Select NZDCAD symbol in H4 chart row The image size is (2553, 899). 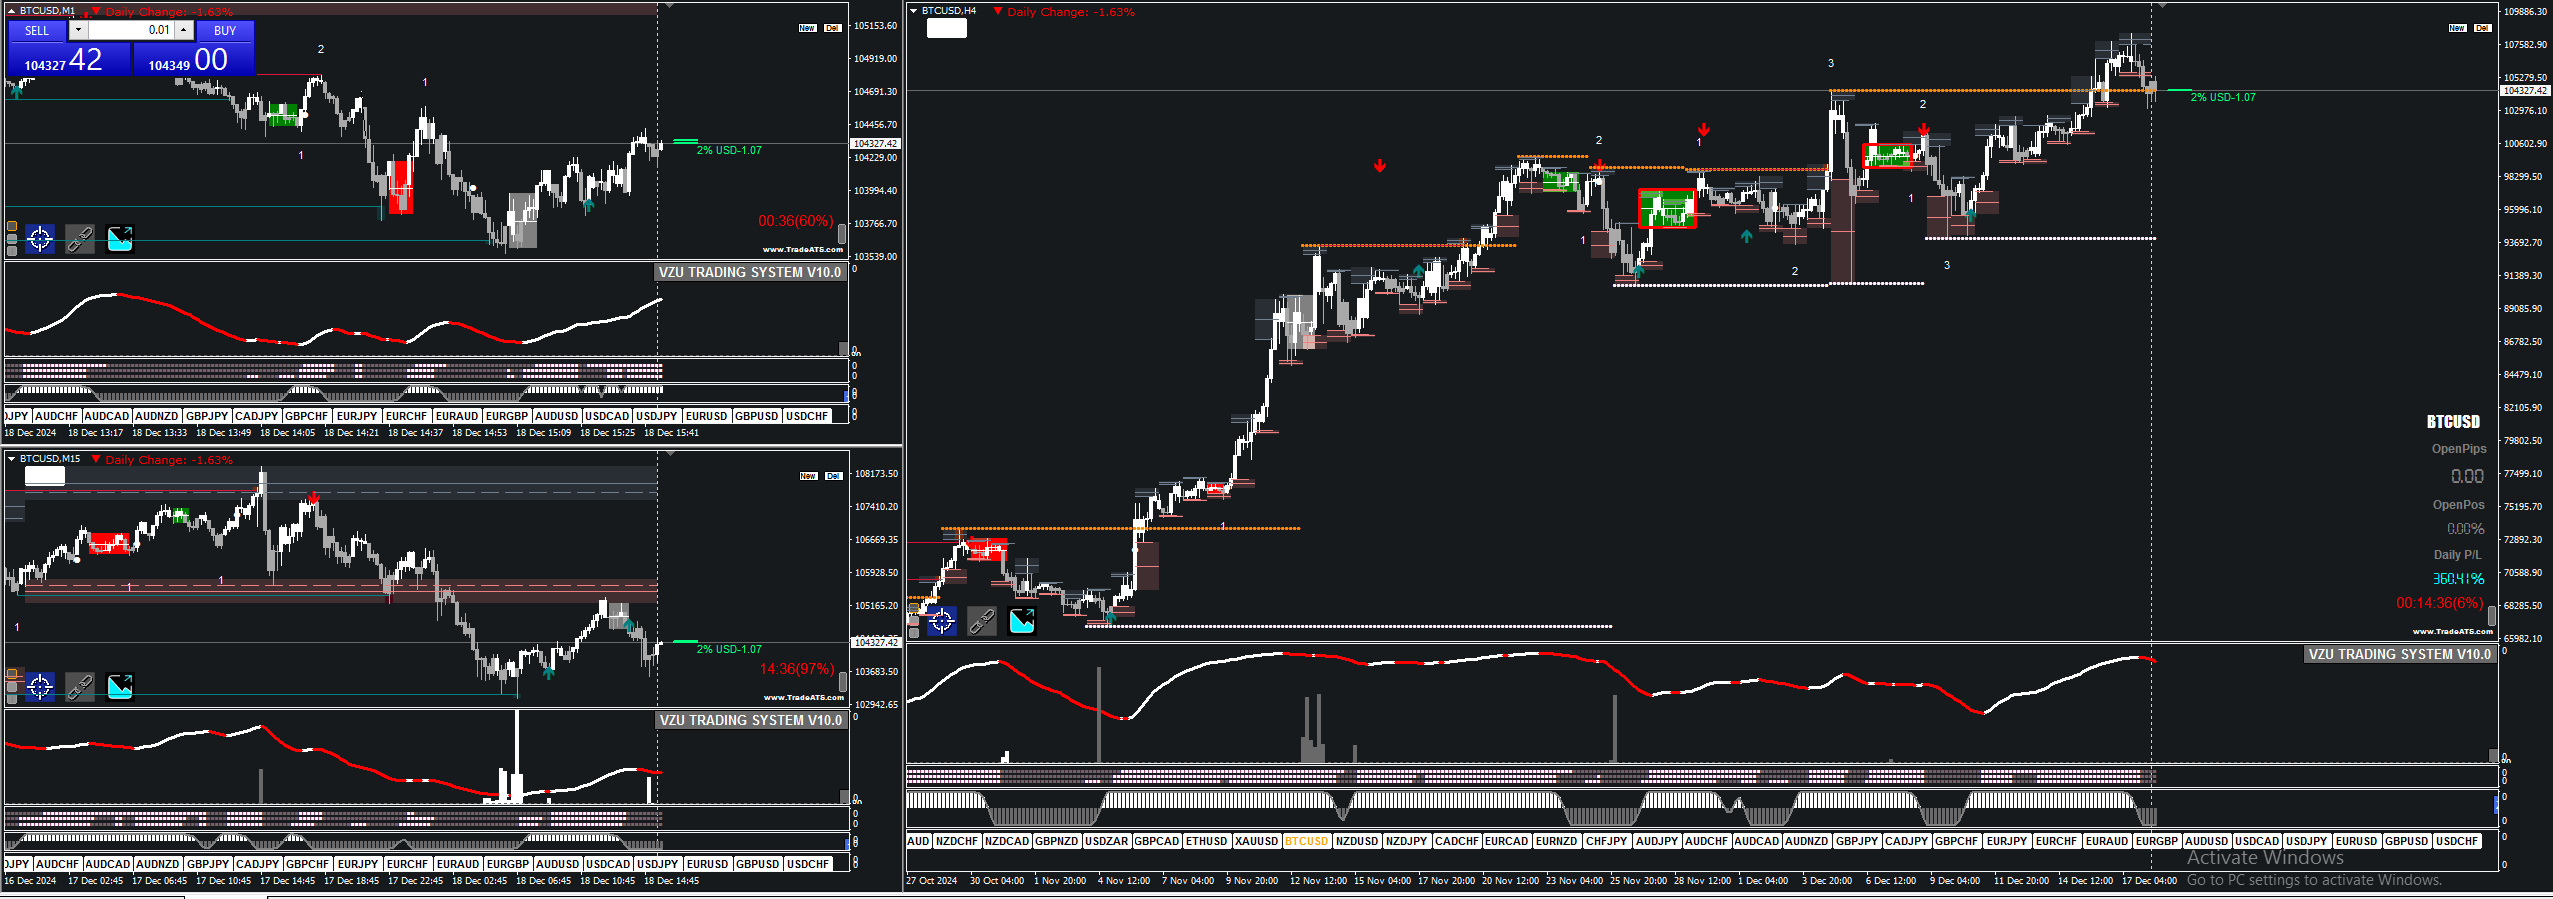1007,841
